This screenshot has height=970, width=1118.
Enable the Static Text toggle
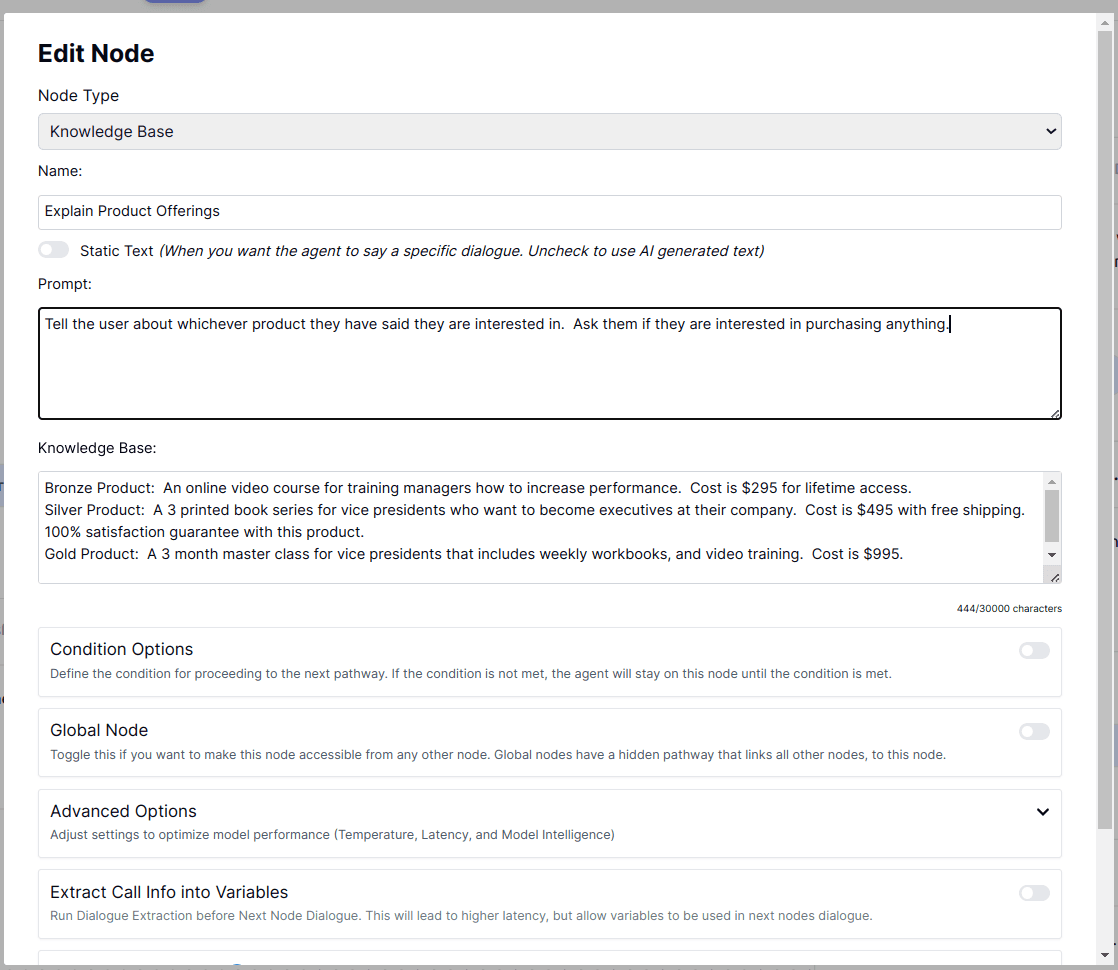click(x=51, y=249)
